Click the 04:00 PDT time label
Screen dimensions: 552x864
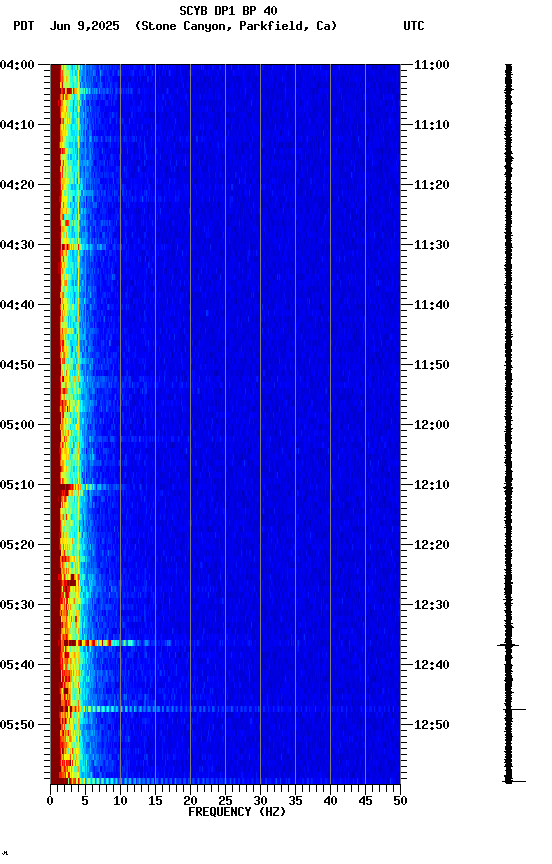(17, 65)
